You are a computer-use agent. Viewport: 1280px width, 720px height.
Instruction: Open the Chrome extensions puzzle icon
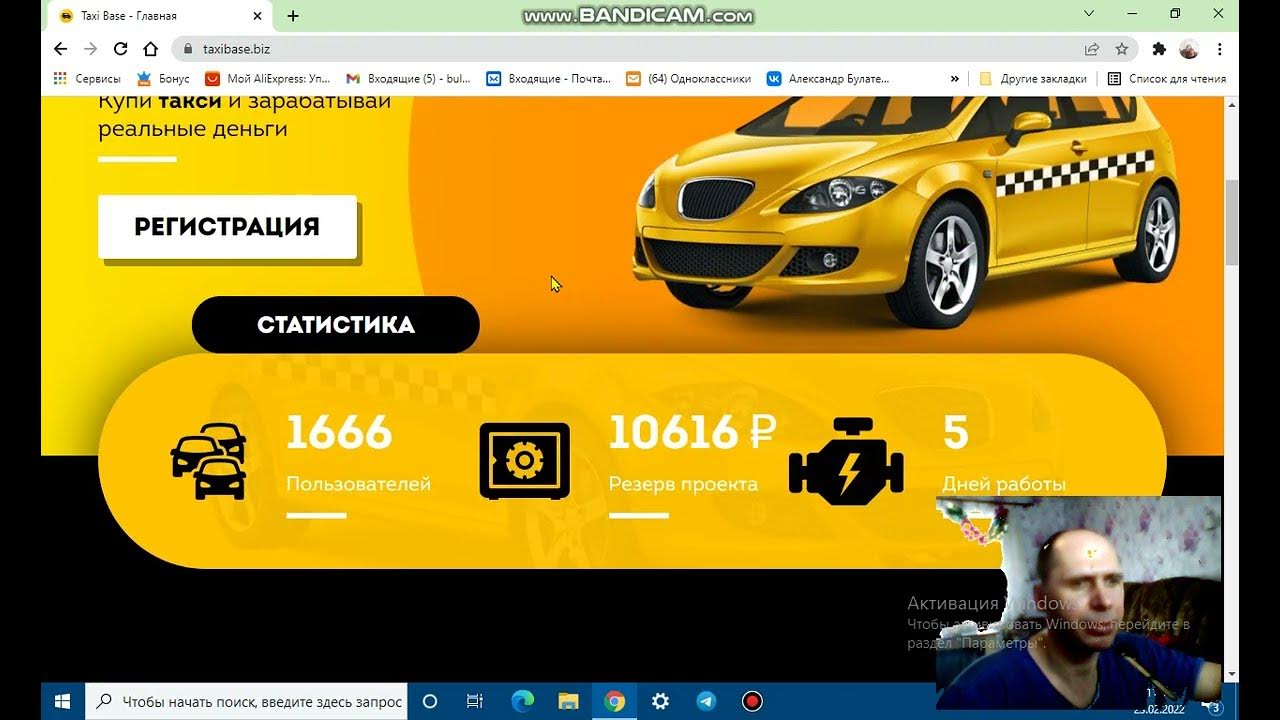coord(1159,49)
